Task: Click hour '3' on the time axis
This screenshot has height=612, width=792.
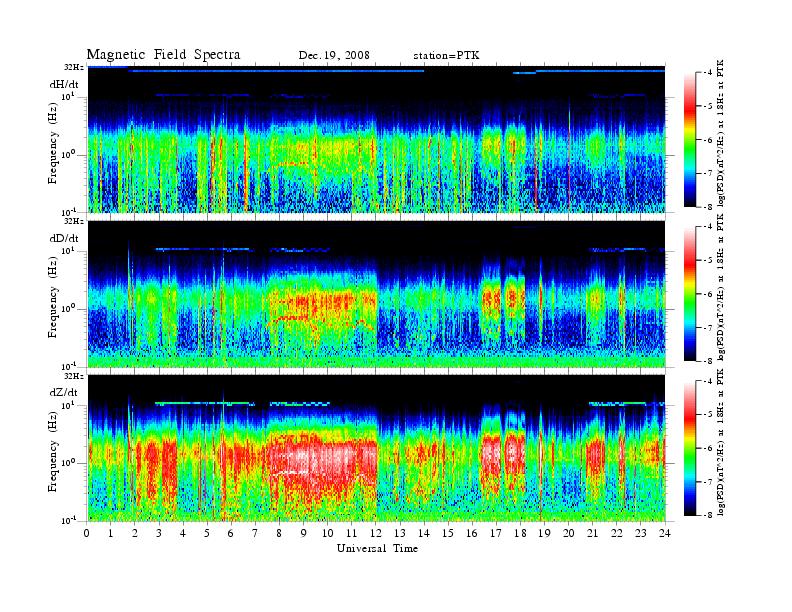Action: point(159,533)
